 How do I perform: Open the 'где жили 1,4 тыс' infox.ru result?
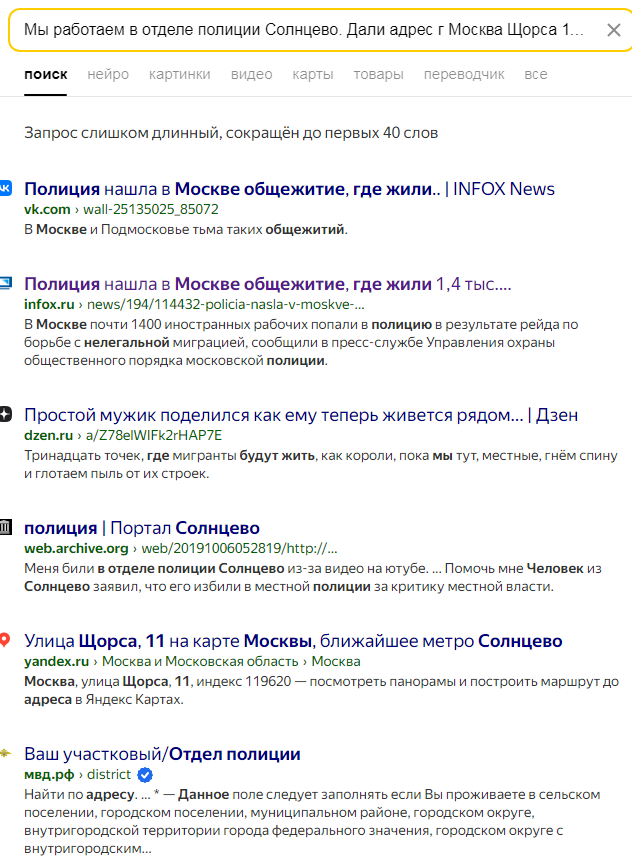tap(267, 284)
